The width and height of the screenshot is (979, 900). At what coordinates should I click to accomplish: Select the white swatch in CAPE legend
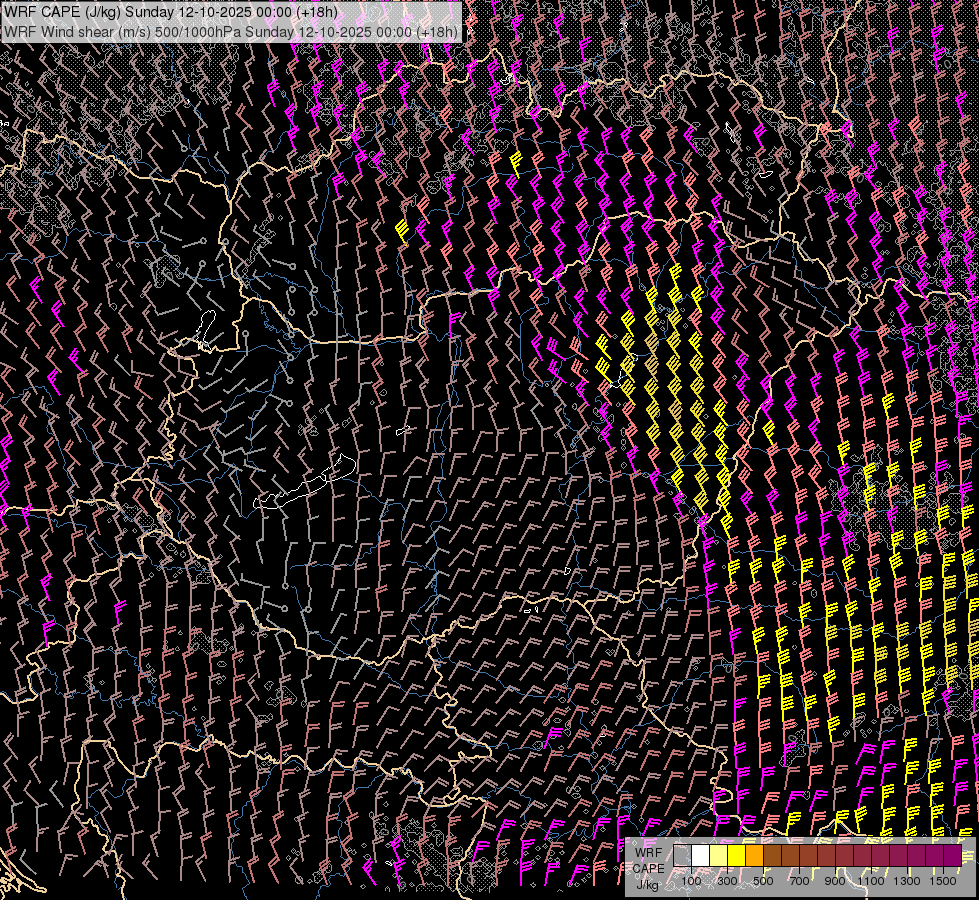pos(700,856)
